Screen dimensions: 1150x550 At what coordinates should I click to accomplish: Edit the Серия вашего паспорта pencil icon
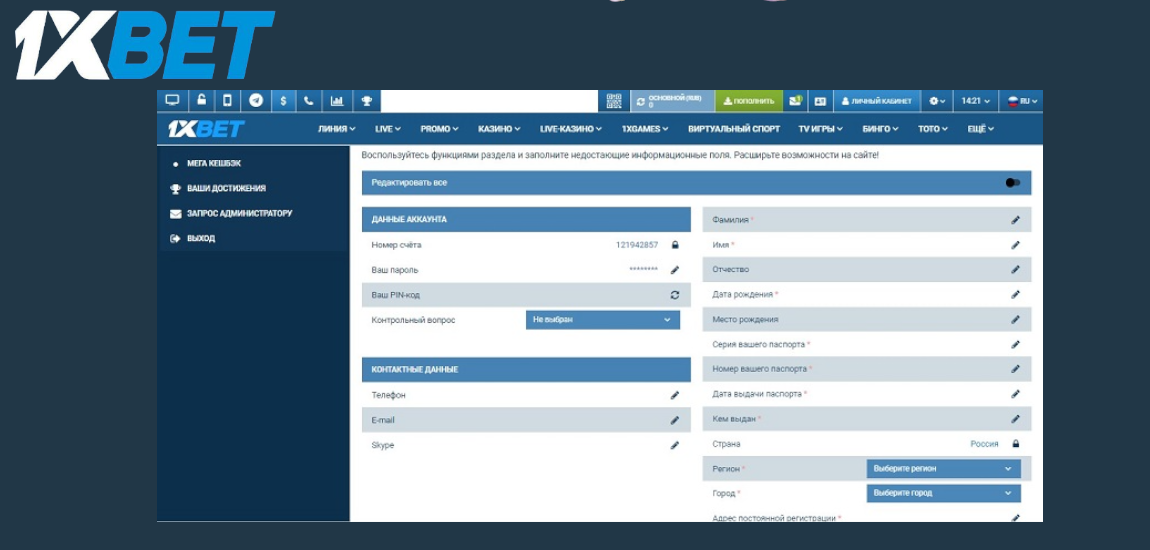click(x=1016, y=345)
